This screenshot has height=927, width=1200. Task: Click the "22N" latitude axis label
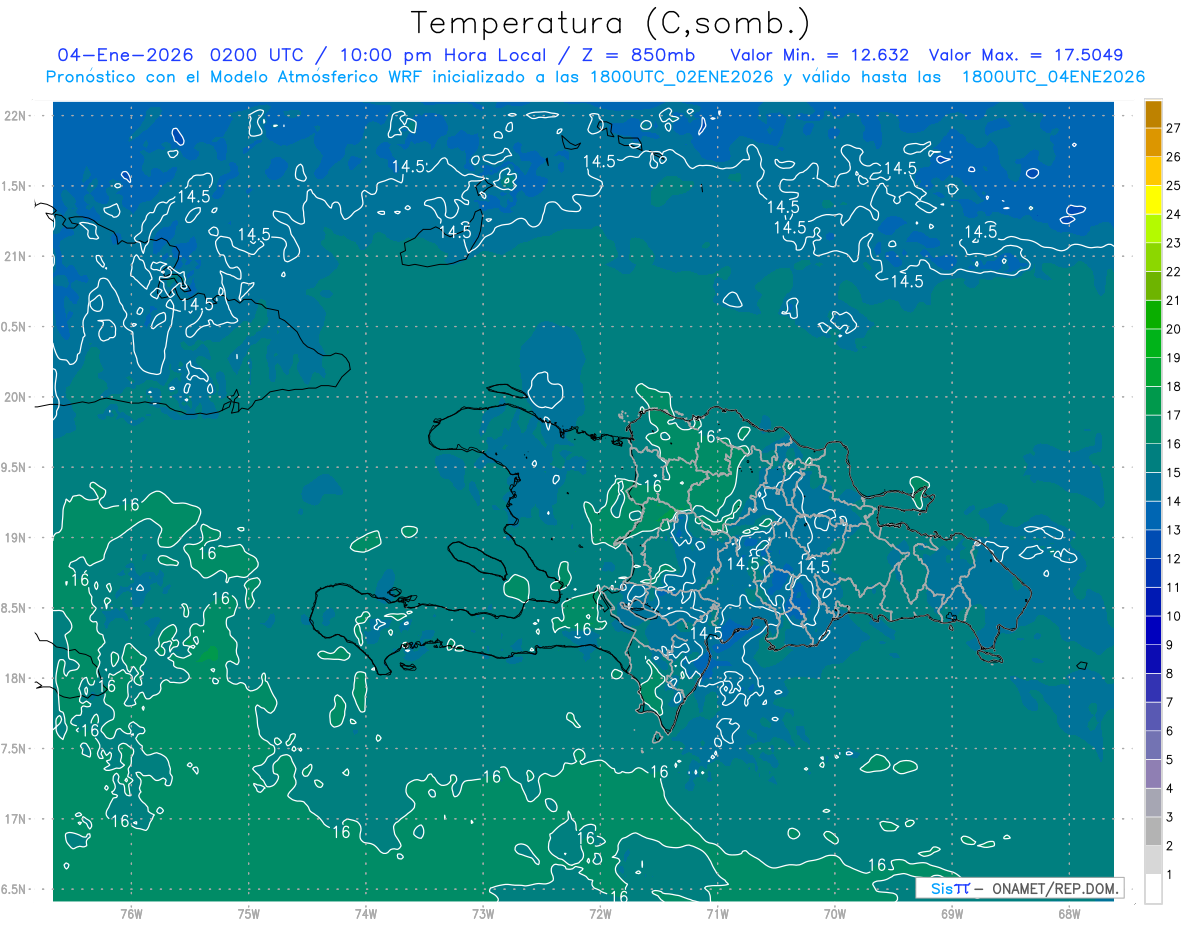[16, 115]
